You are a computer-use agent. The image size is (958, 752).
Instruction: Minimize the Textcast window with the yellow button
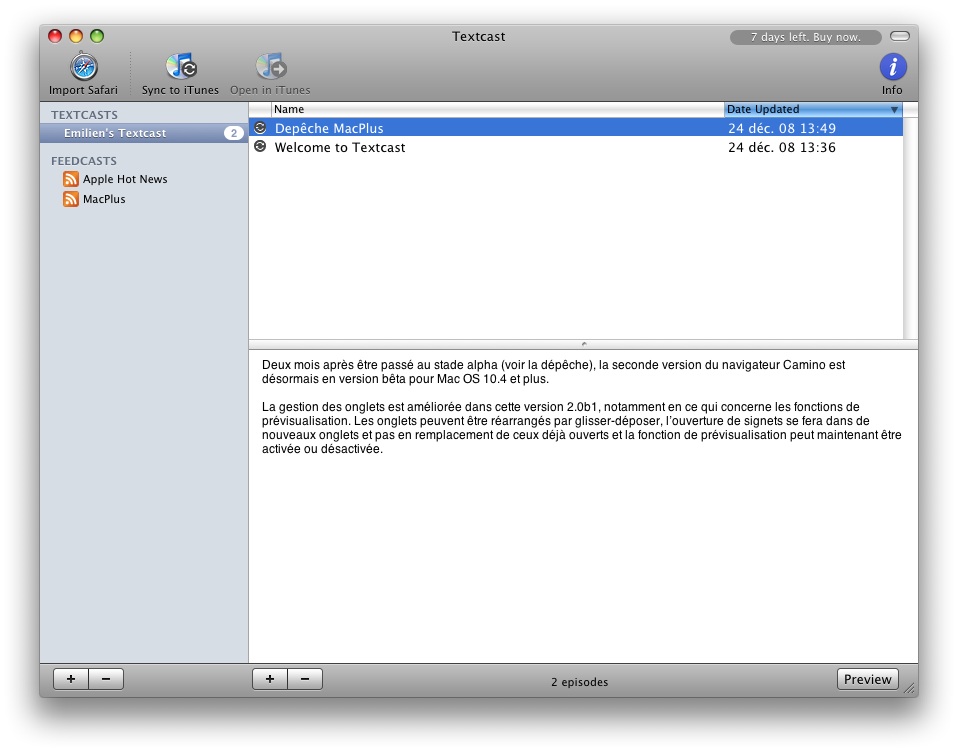coord(76,36)
